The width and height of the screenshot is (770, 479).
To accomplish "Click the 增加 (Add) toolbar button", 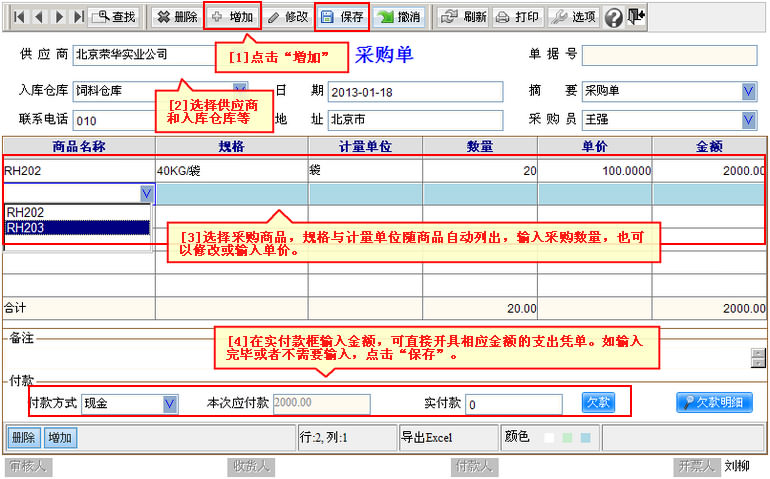I will coord(231,17).
